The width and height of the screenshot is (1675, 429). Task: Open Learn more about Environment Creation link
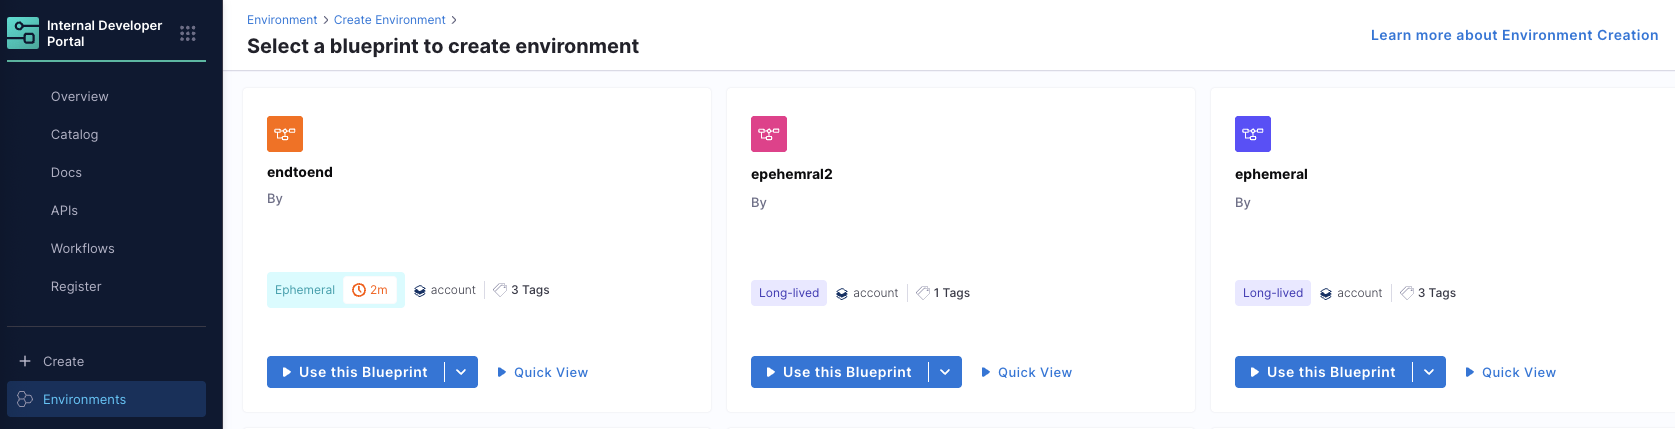click(1514, 35)
